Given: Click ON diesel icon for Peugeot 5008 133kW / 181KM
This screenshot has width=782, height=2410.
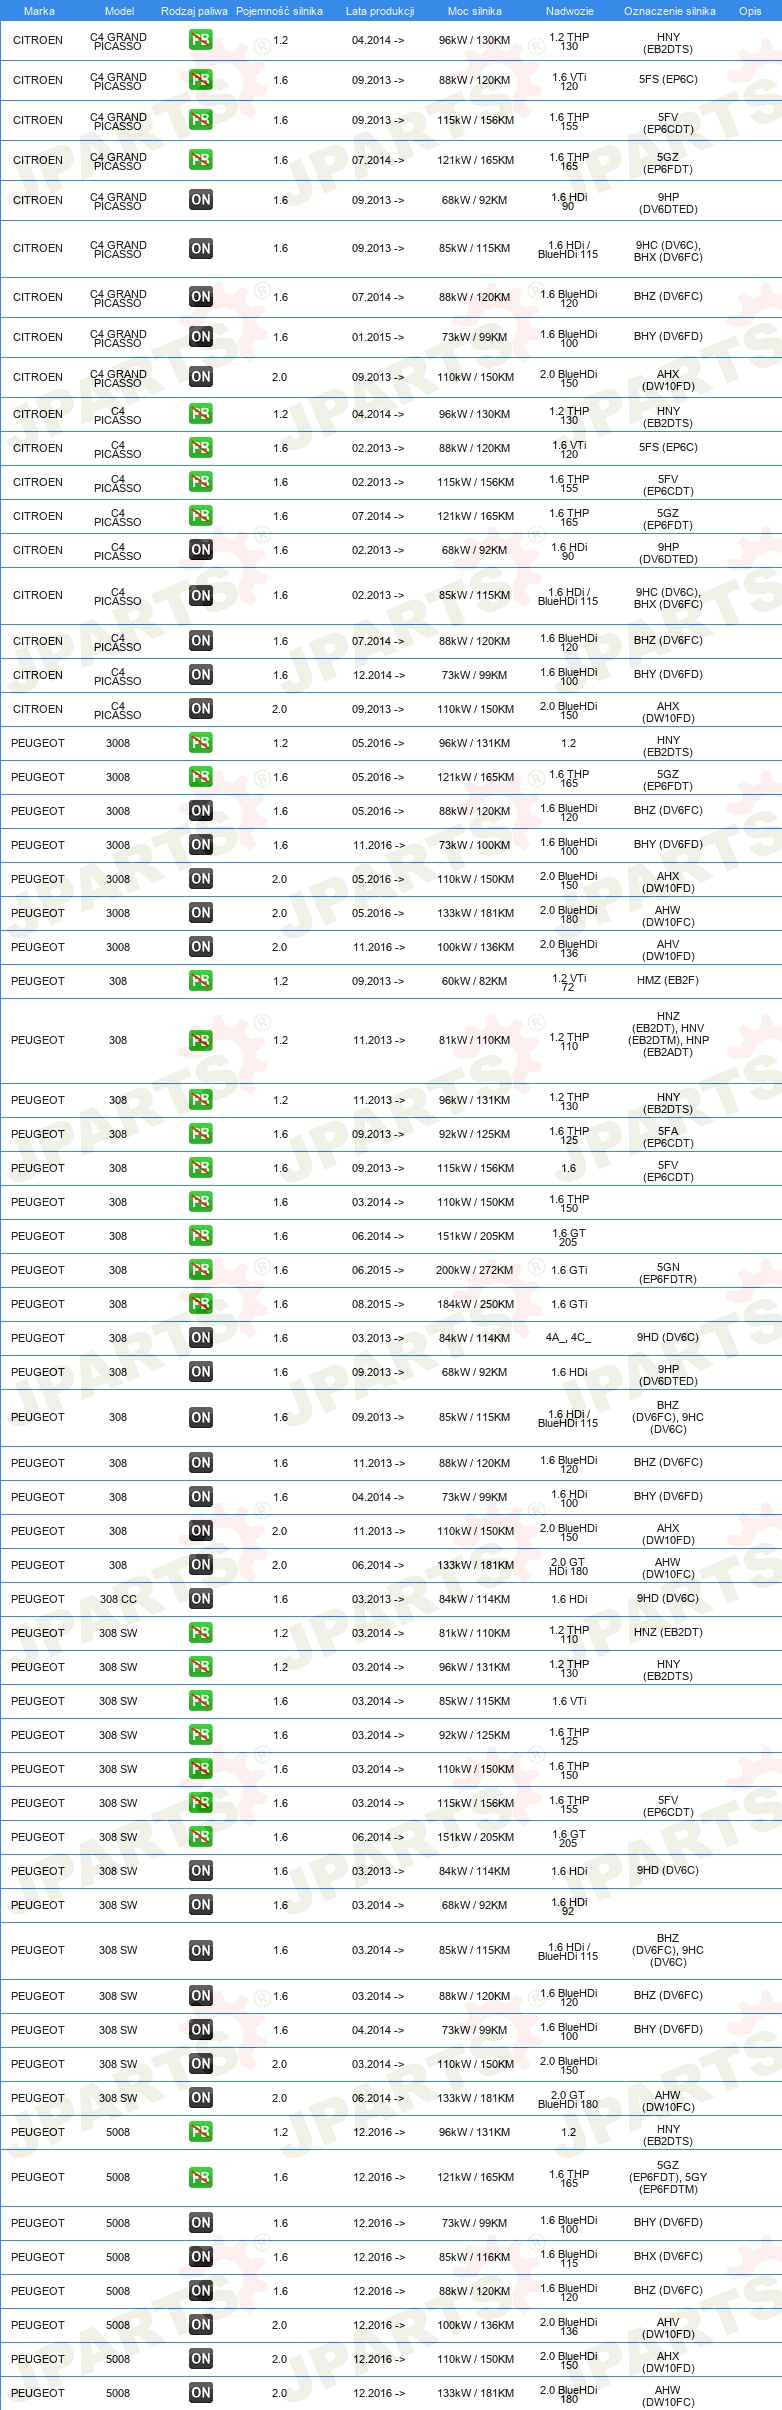Looking at the screenshot, I should tap(201, 2393).
